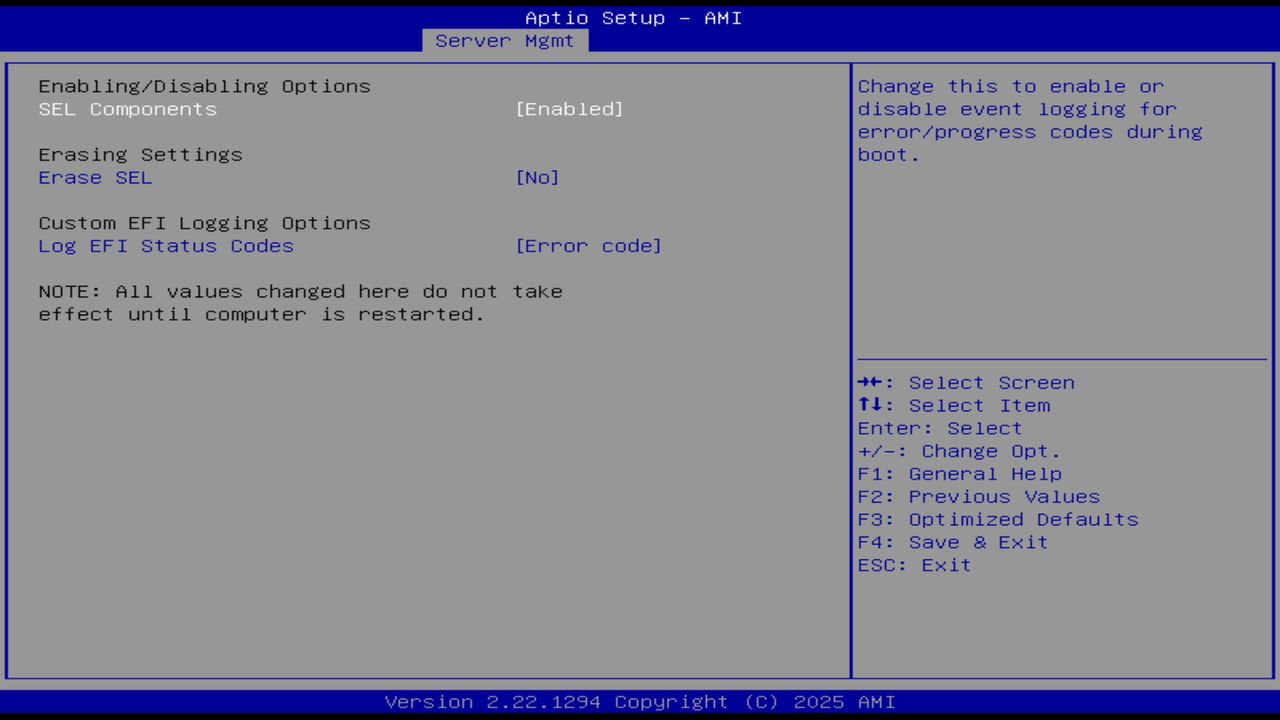Select the Erase SEL option

click(95, 177)
